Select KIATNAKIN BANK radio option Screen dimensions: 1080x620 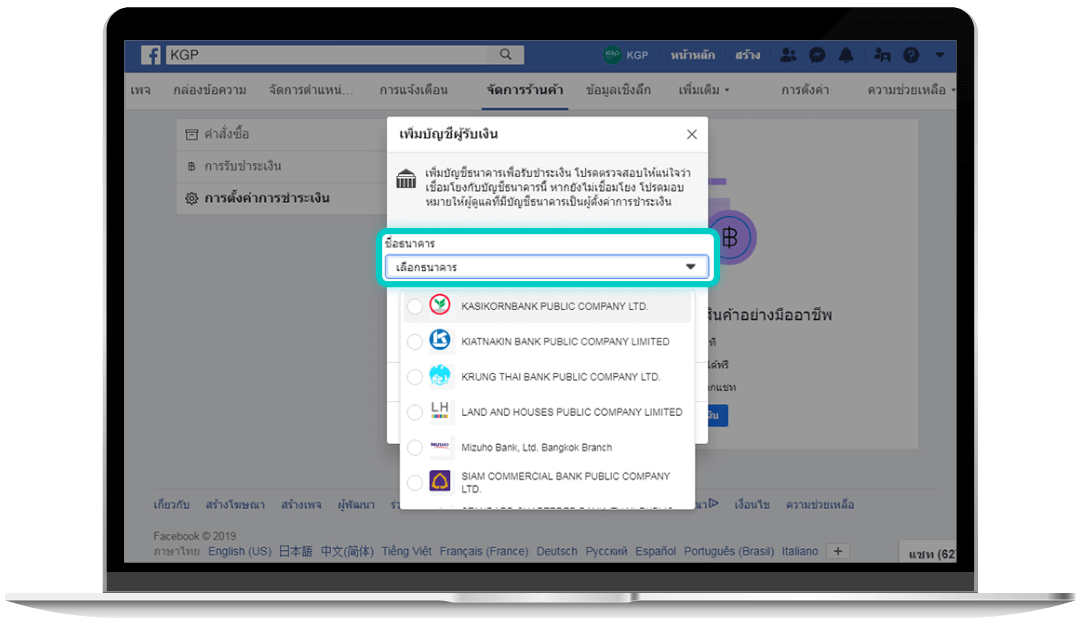[415, 342]
